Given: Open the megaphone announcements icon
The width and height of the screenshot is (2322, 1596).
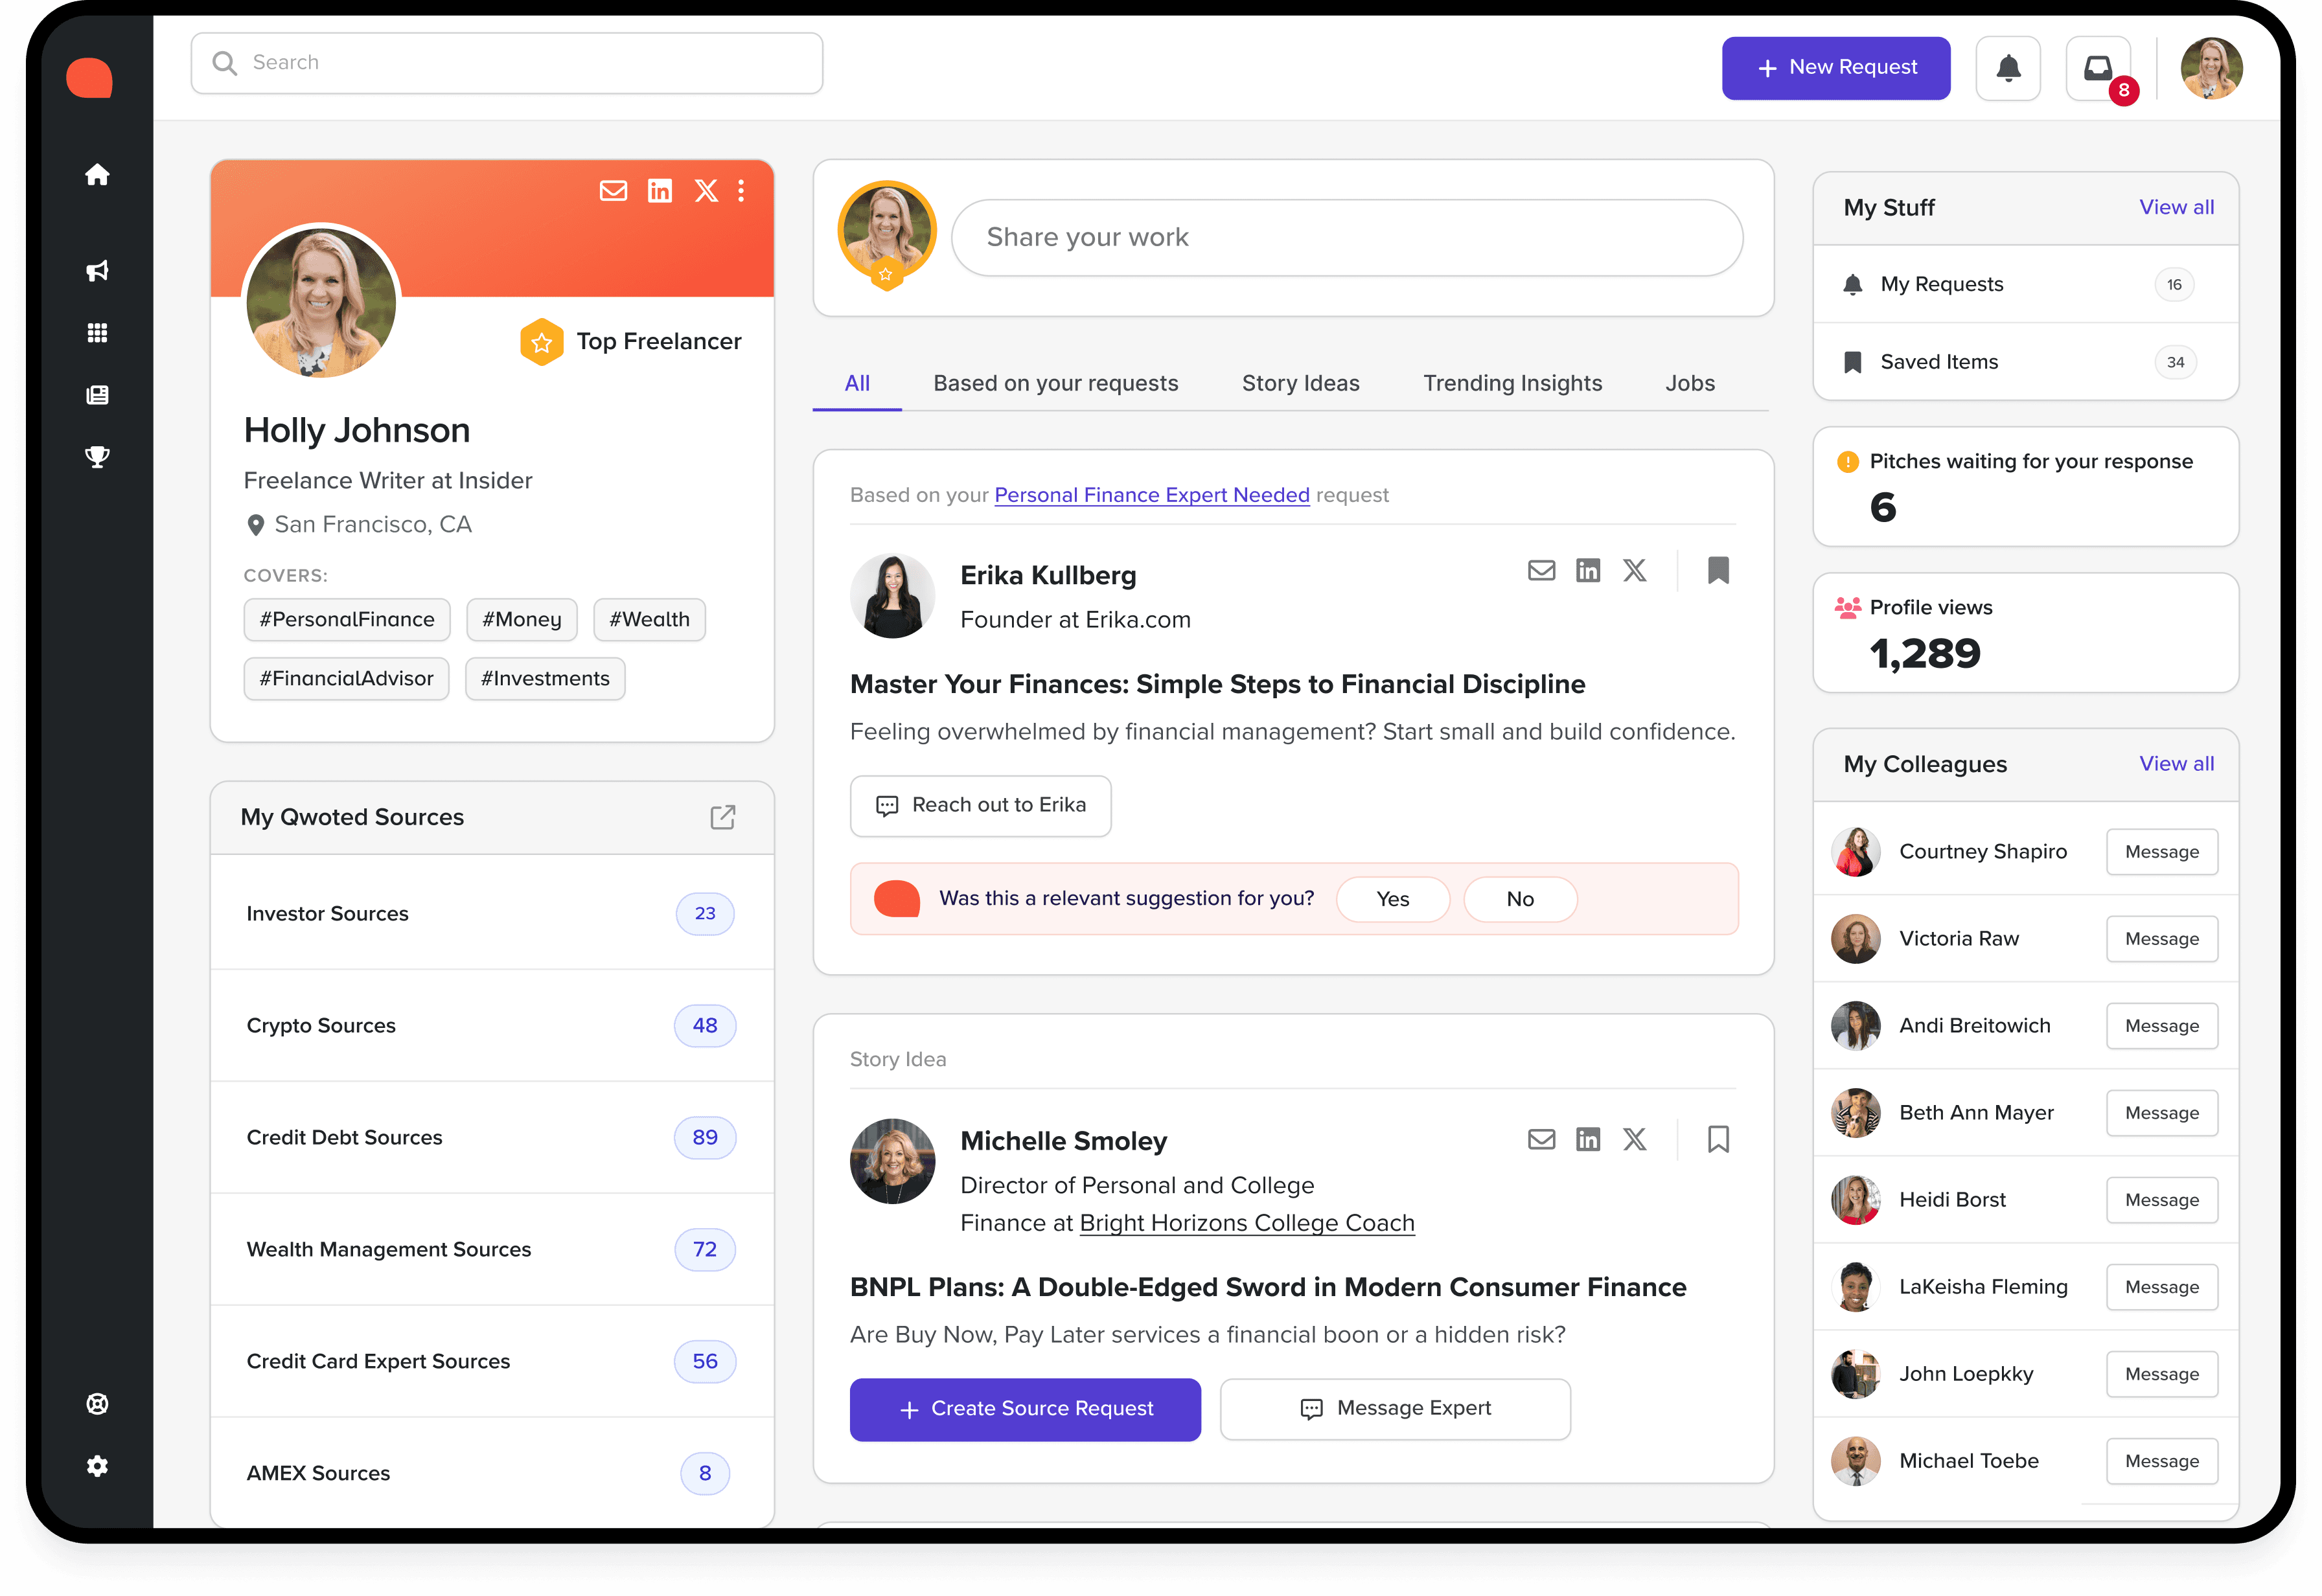Looking at the screenshot, I should (x=97, y=271).
